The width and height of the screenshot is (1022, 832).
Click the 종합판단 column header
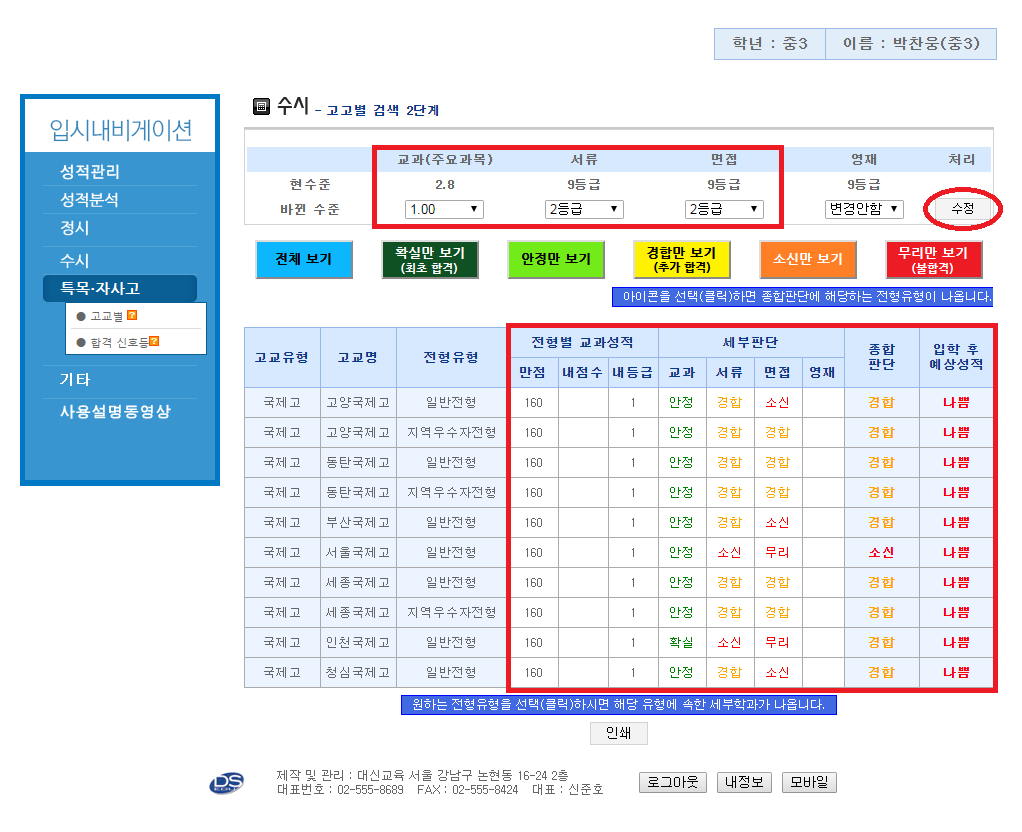(x=881, y=357)
